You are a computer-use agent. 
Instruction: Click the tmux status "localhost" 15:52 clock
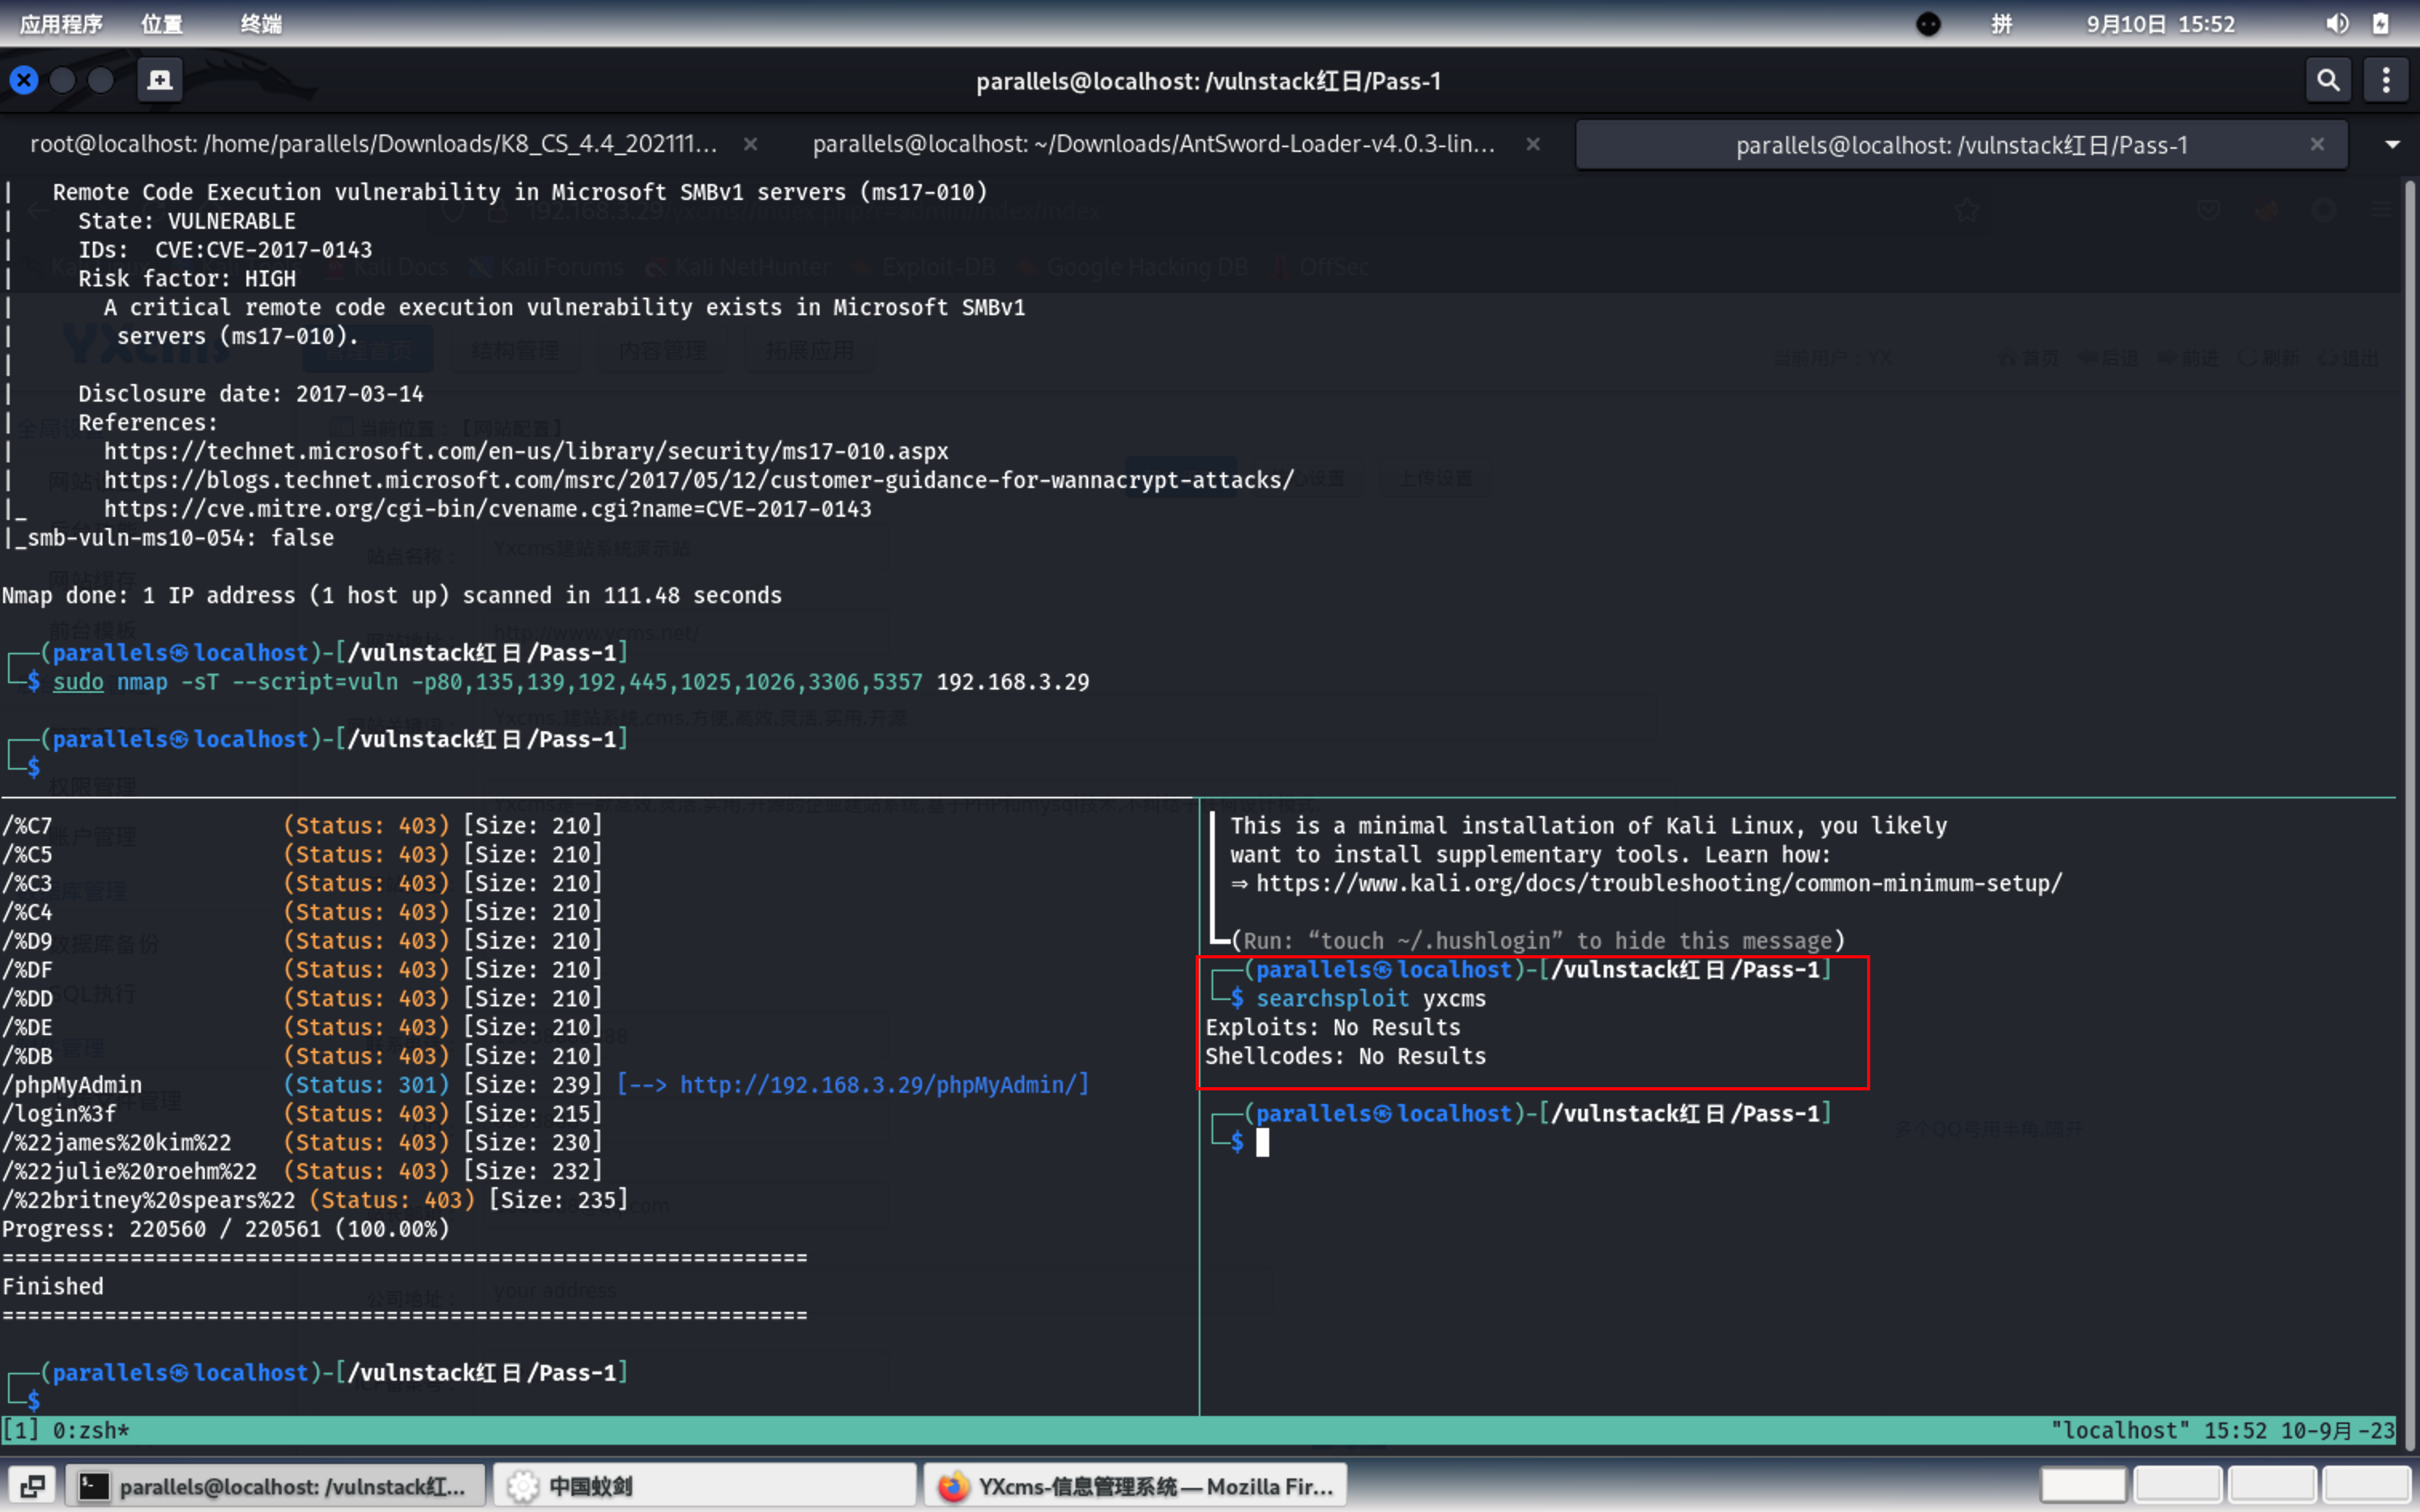(2223, 1430)
